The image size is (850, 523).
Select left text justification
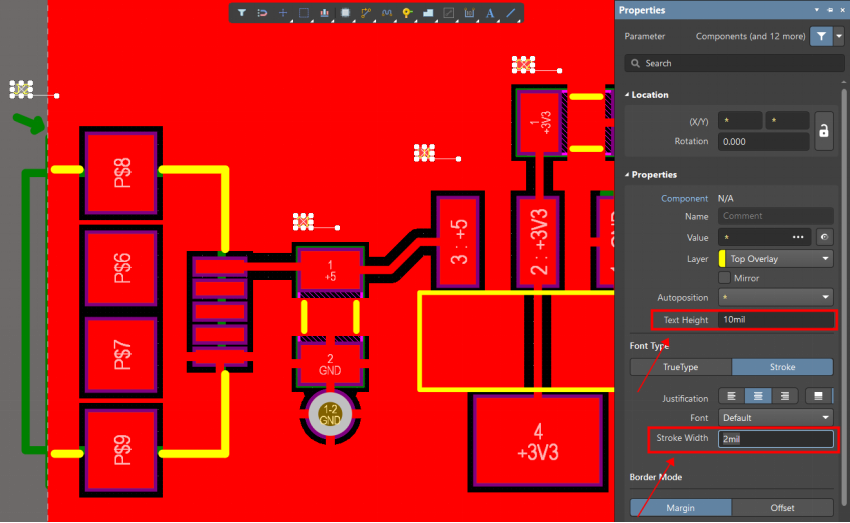click(732, 396)
